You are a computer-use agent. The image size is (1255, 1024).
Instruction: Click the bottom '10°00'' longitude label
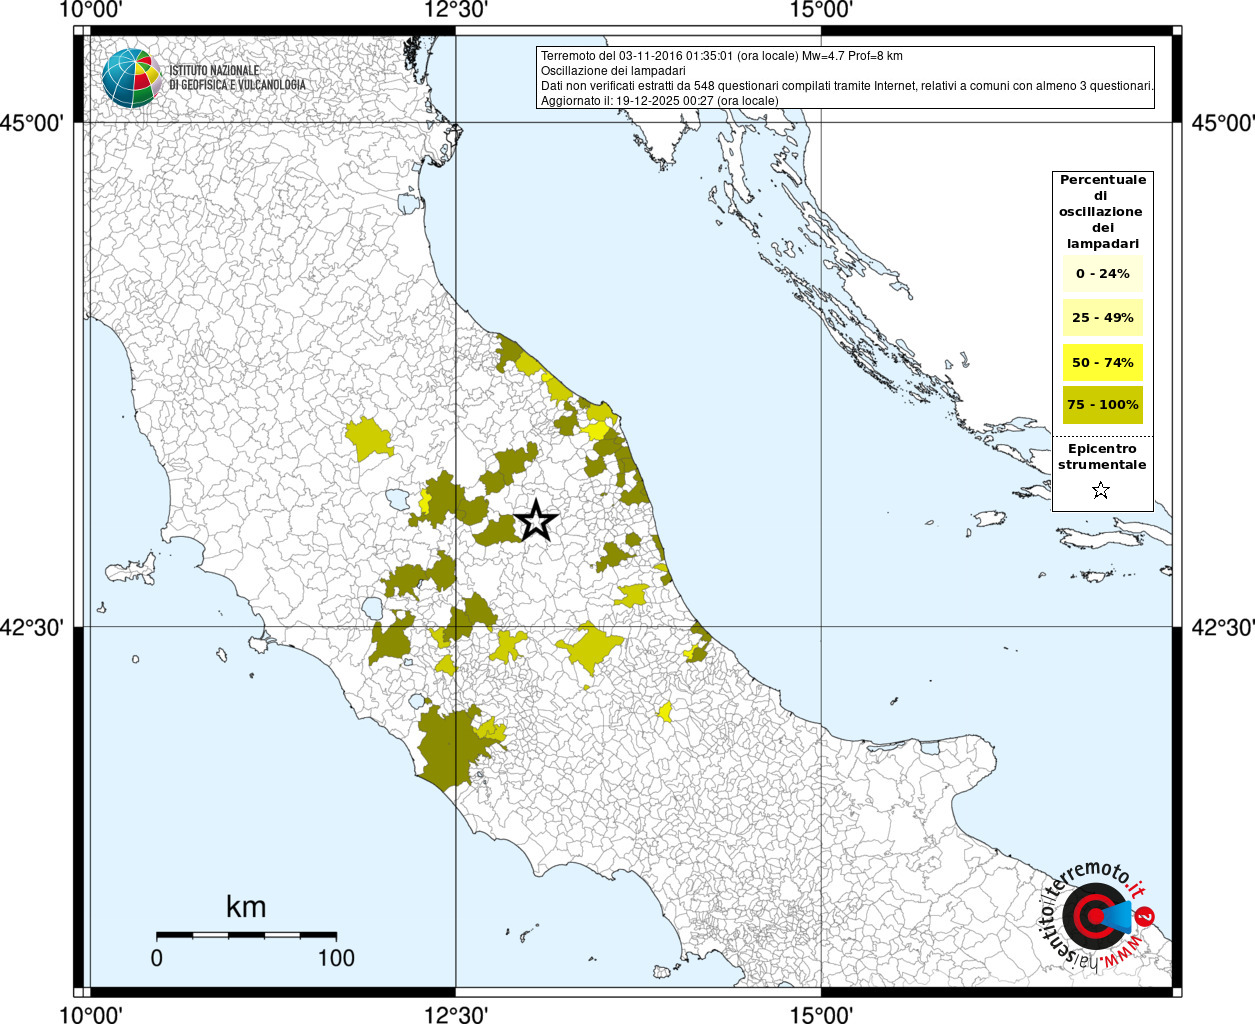pos(91,1014)
